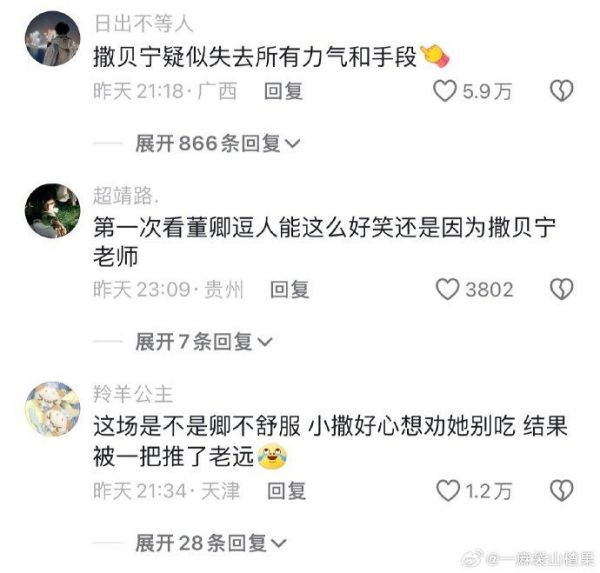Open 羚羊公主's profile avatar
Screen dimensions: 600x573
52,409
